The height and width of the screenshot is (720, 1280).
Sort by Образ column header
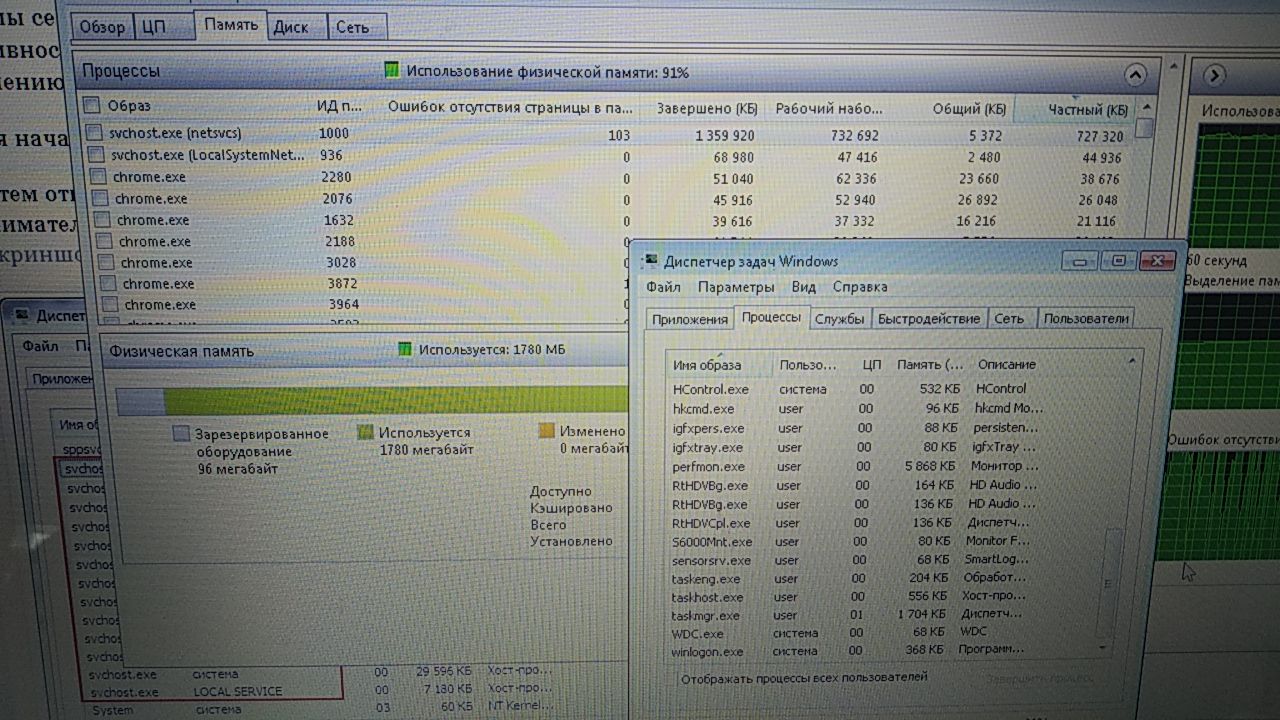[129, 106]
